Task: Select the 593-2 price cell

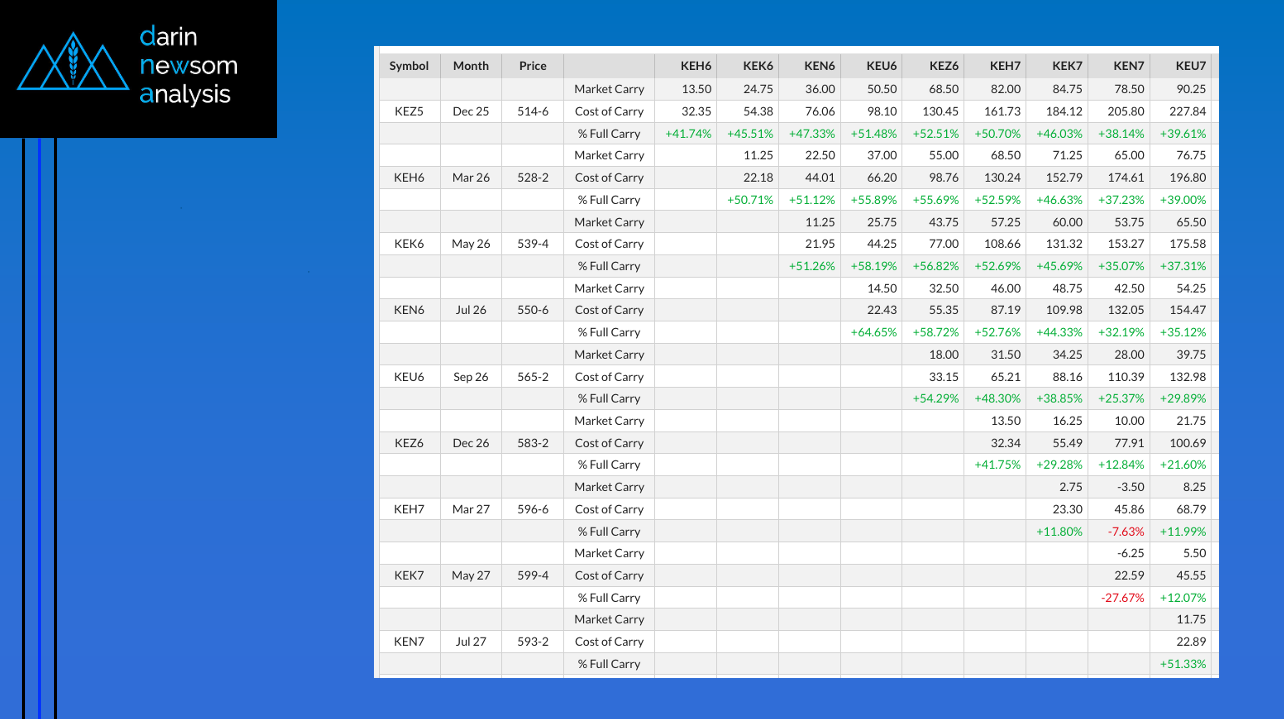Action: 533,642
